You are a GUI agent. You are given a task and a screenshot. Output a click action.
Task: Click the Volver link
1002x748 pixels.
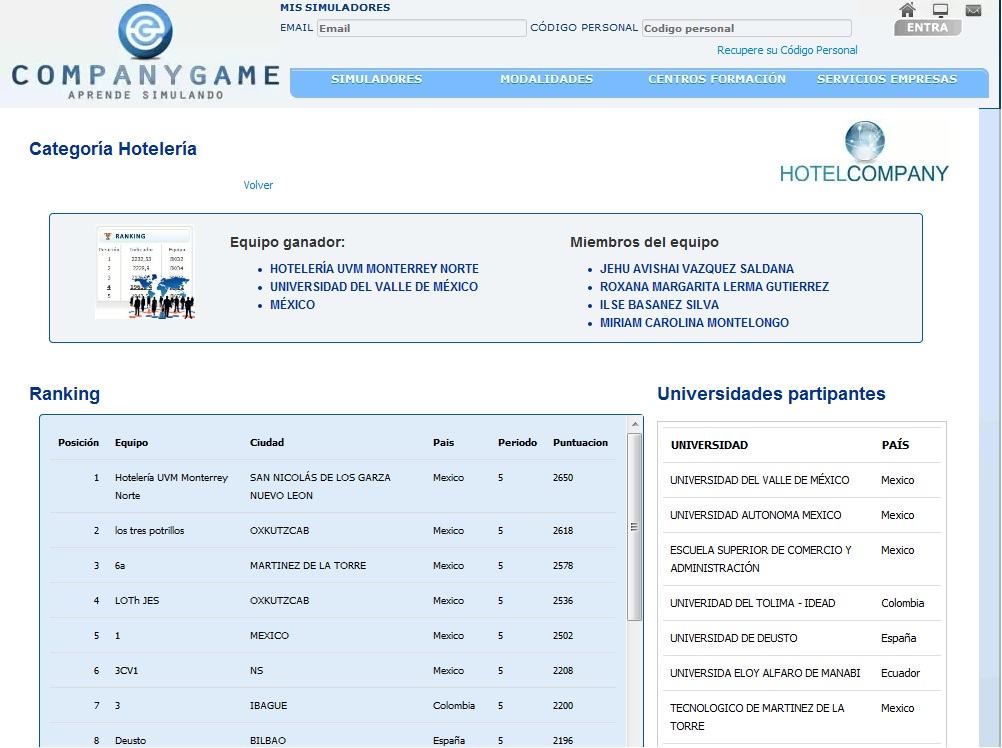click(258, 185)
